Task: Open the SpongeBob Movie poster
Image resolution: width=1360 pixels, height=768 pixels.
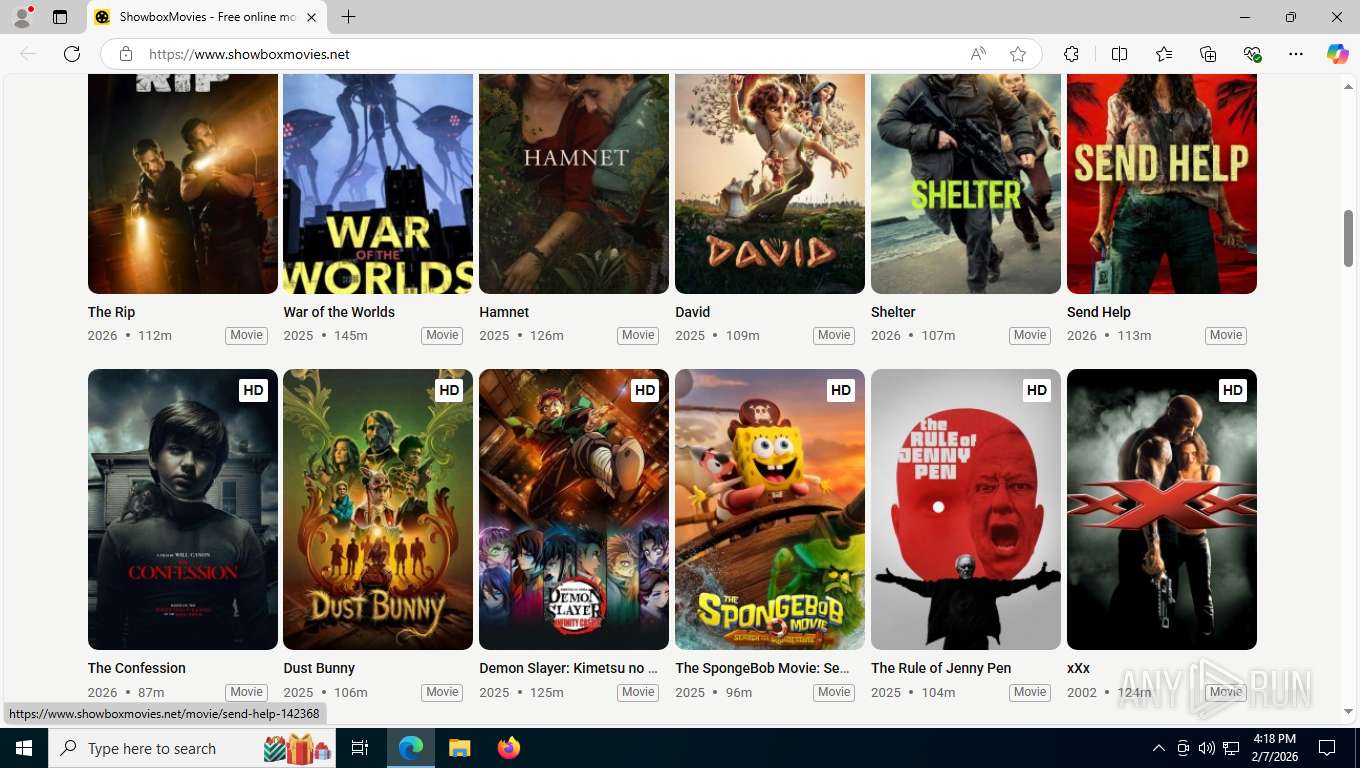Action: click(x=770, y=509)
